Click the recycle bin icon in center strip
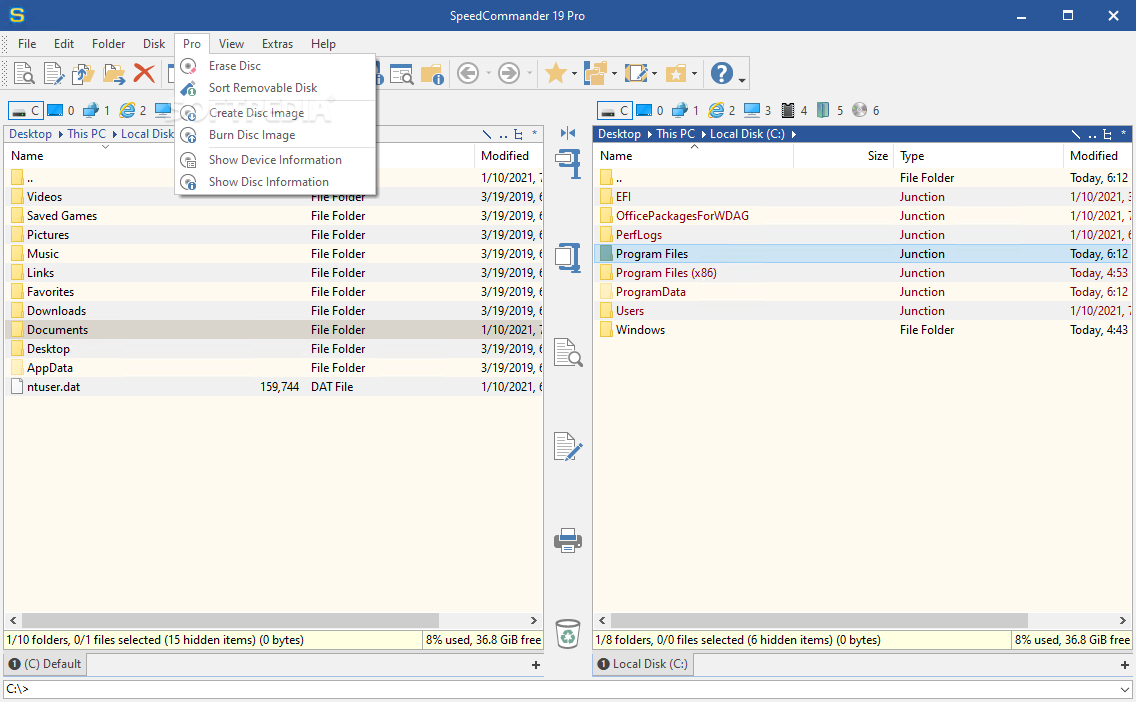The width and height of the screenshot is (1136, 702). [568, 634]
